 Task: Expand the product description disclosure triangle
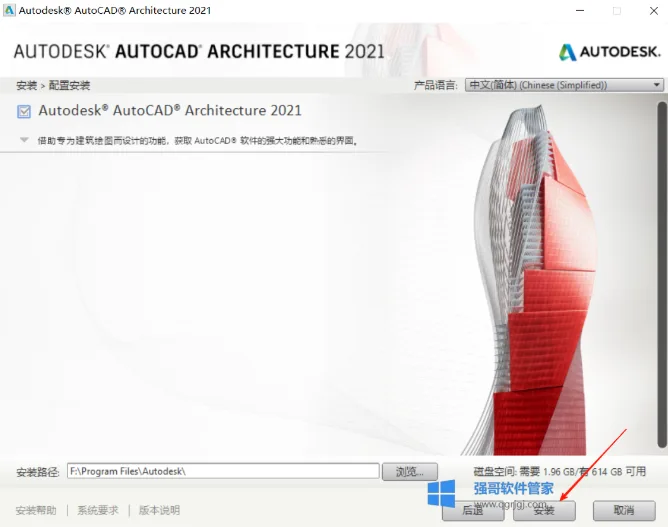pyautogui.click(x=24, y=140)
